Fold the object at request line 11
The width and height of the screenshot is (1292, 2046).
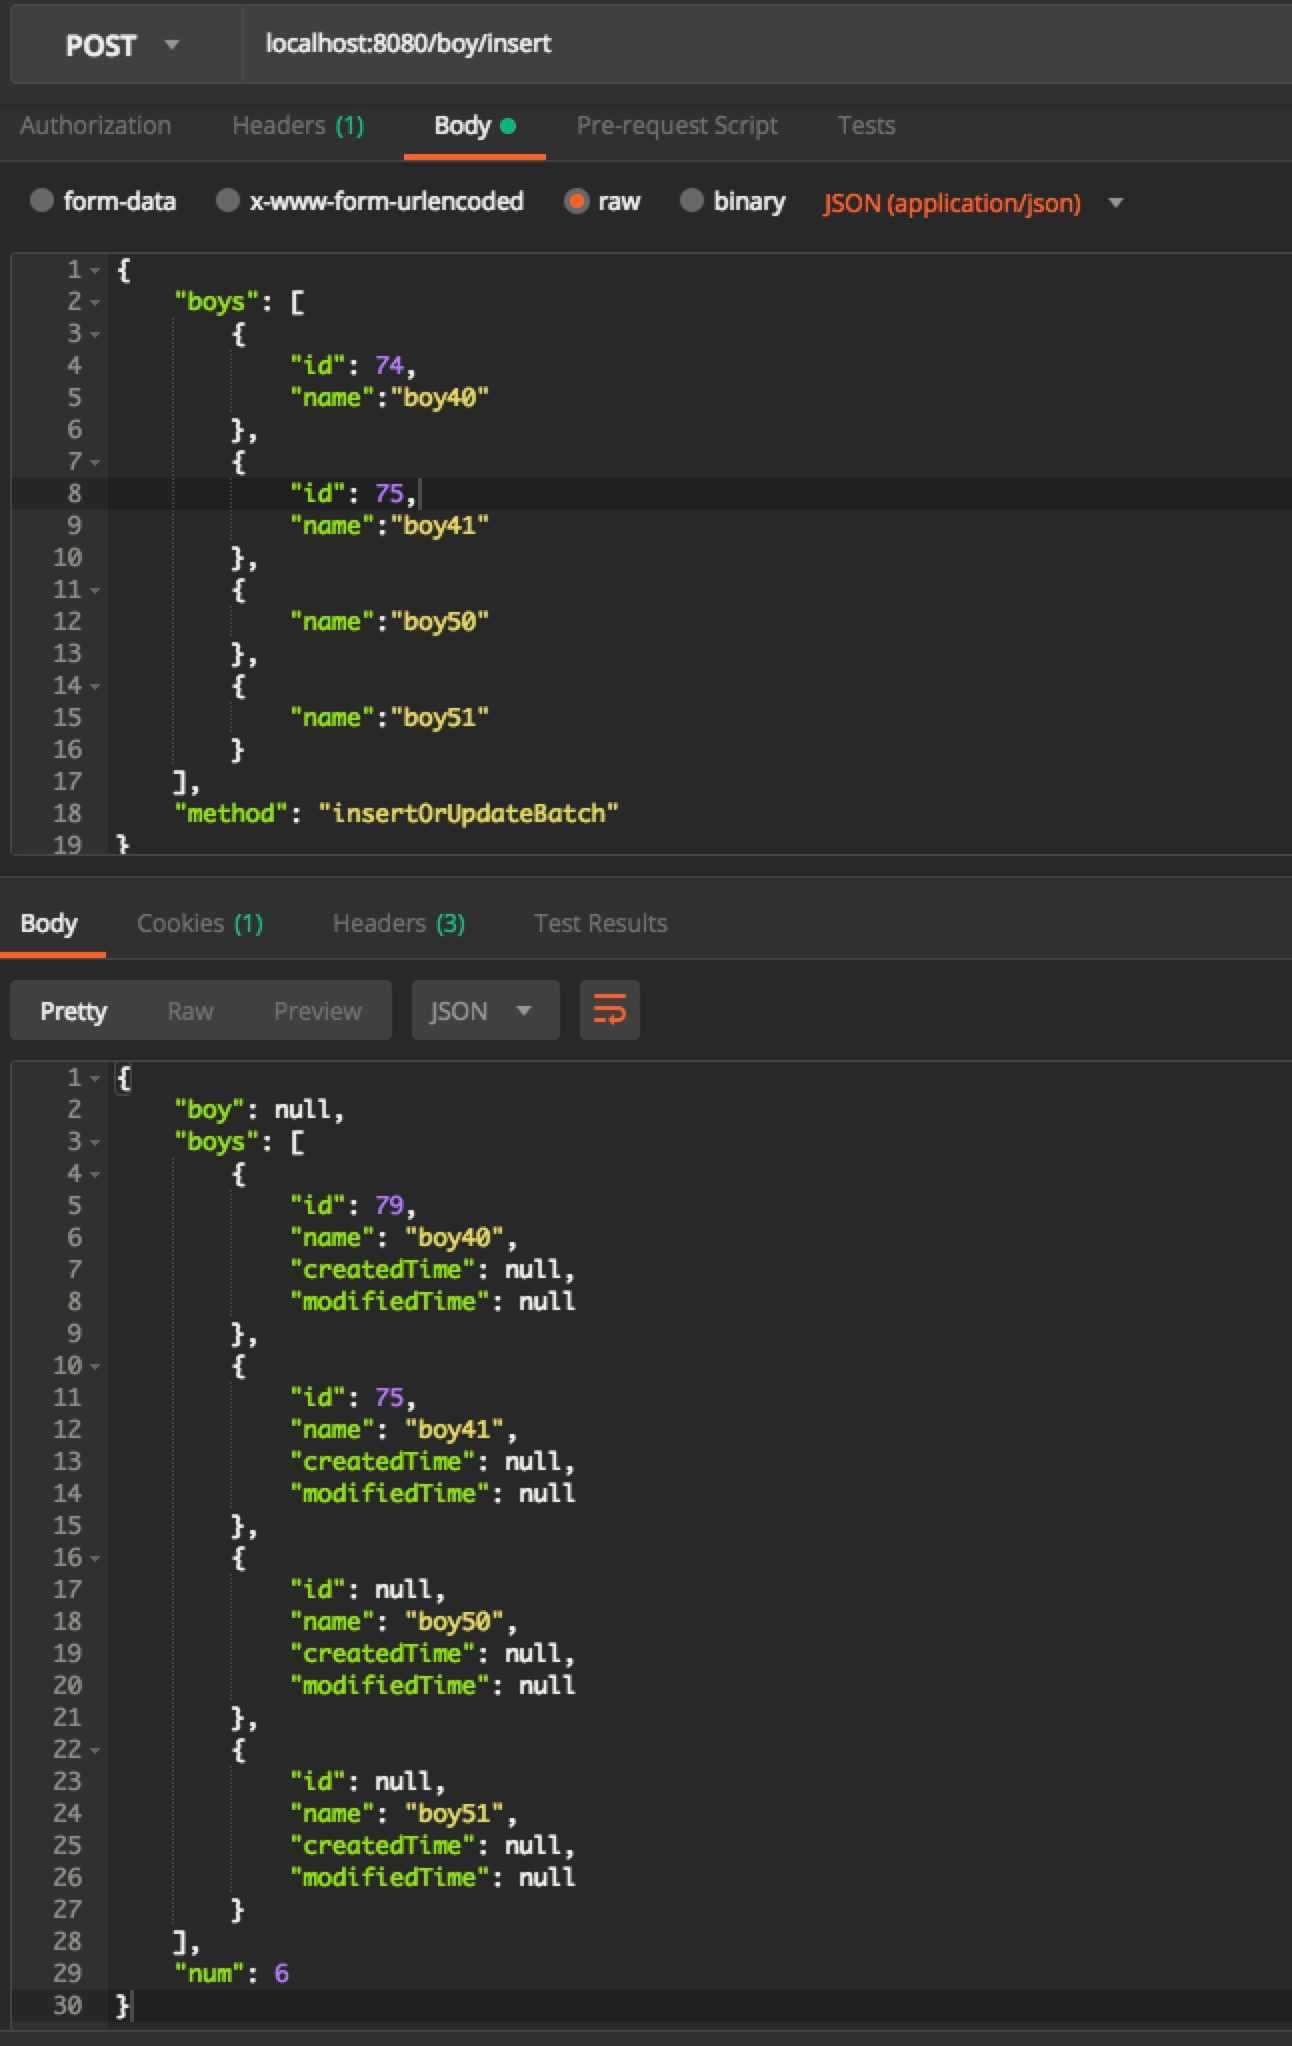(95, 591)
